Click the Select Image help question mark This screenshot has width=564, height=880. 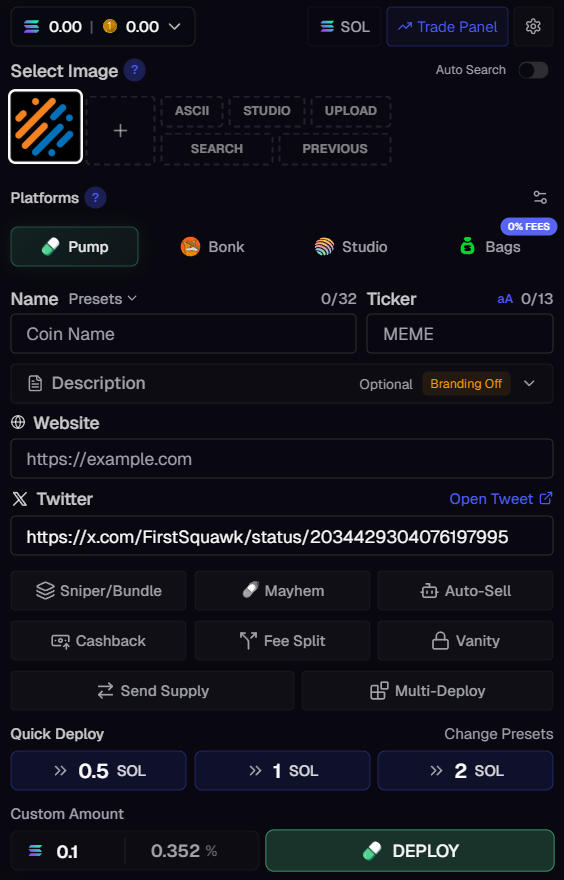134,70
